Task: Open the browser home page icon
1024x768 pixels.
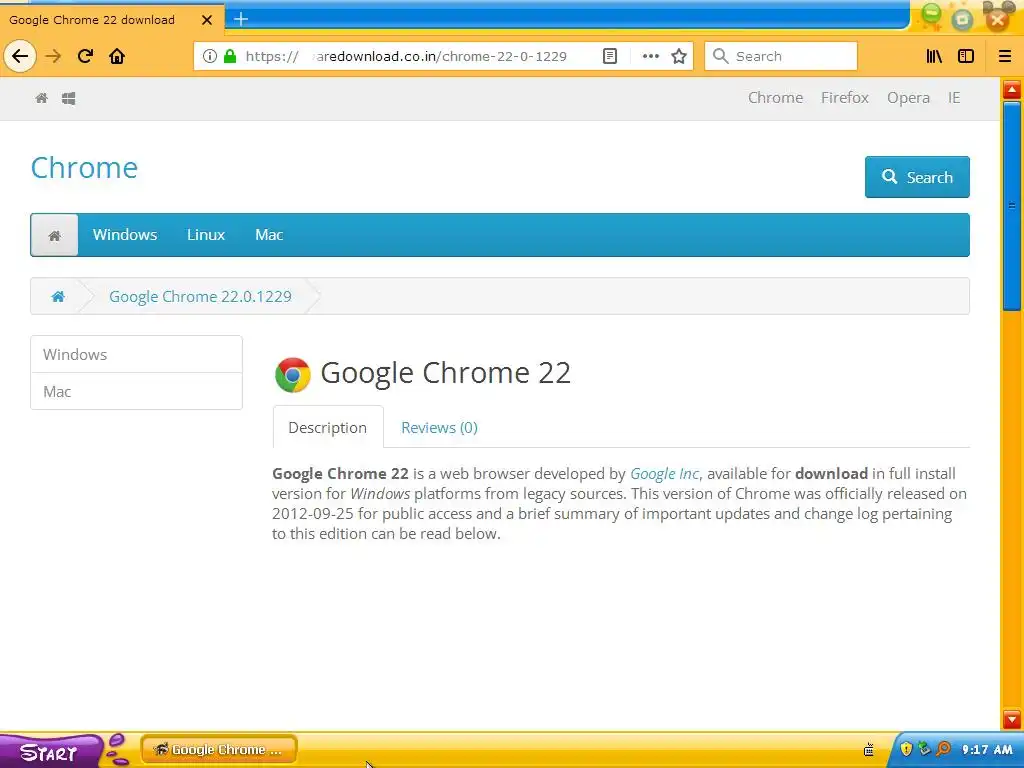Action: [x=117, y=56]
